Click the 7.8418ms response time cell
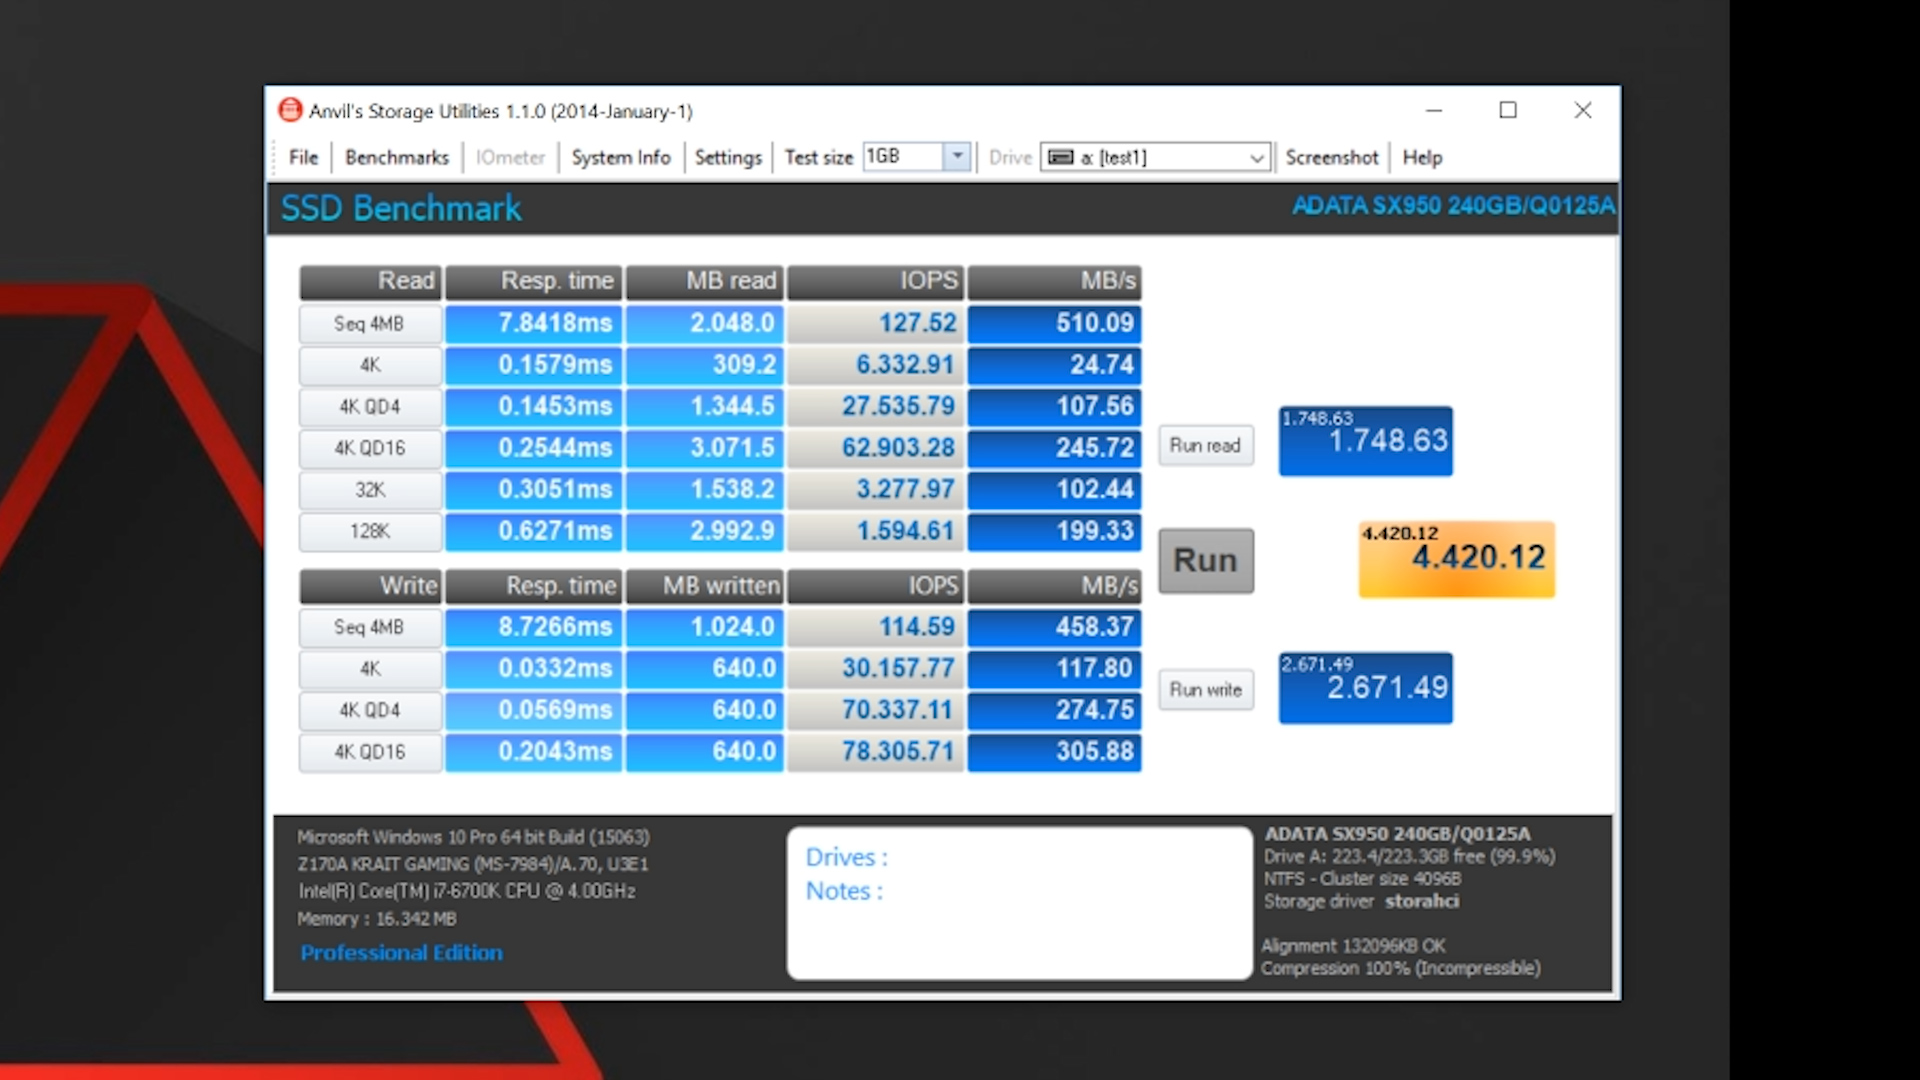The image size is (1920, 1080). tap(533, 323)
